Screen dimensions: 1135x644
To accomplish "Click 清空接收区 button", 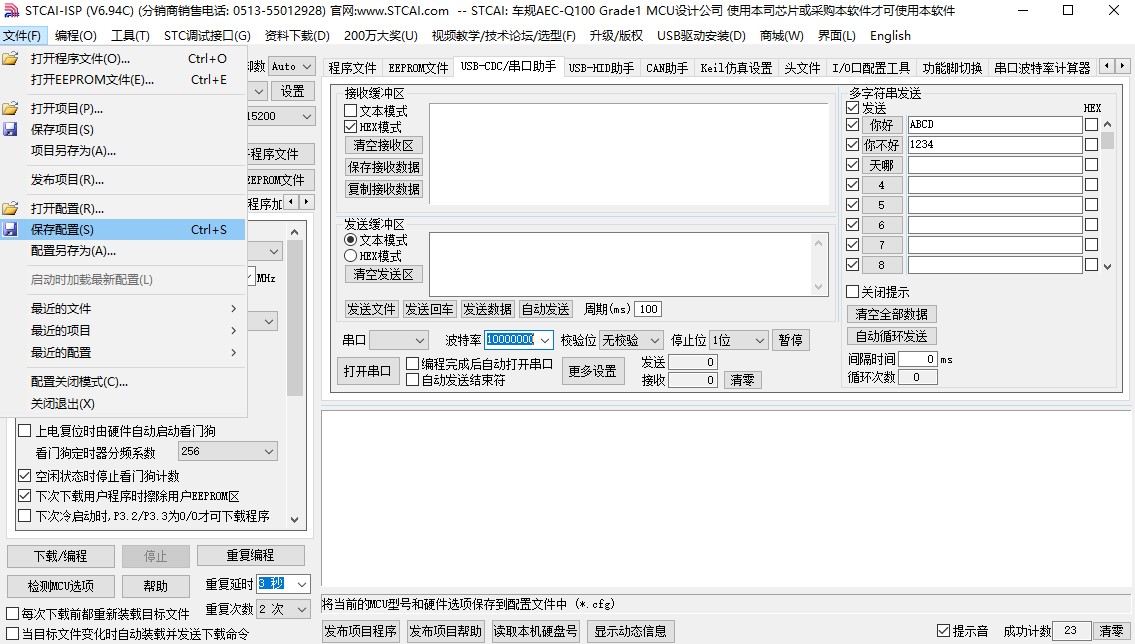I will tap(384, 145).
